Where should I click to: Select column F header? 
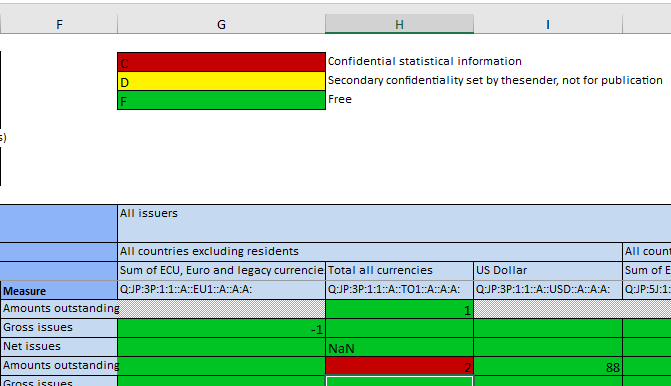[59, 24]
